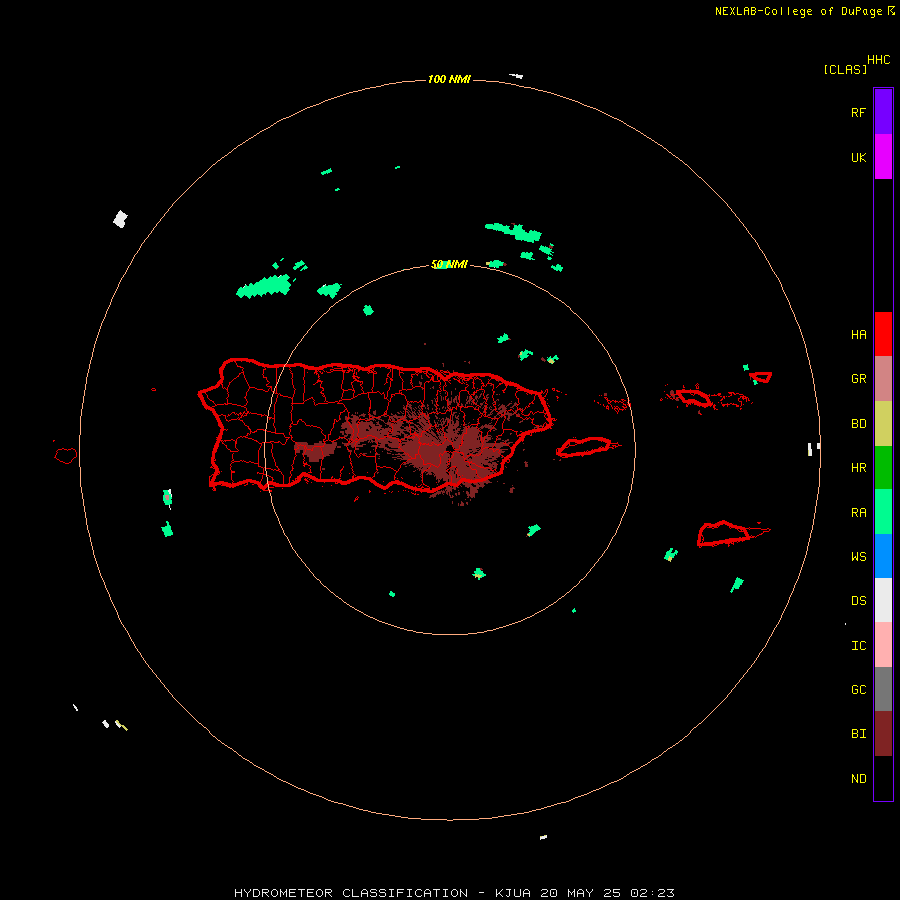Click the ND black legend swatch
This screenshot has width=900, height=900.
883,778
